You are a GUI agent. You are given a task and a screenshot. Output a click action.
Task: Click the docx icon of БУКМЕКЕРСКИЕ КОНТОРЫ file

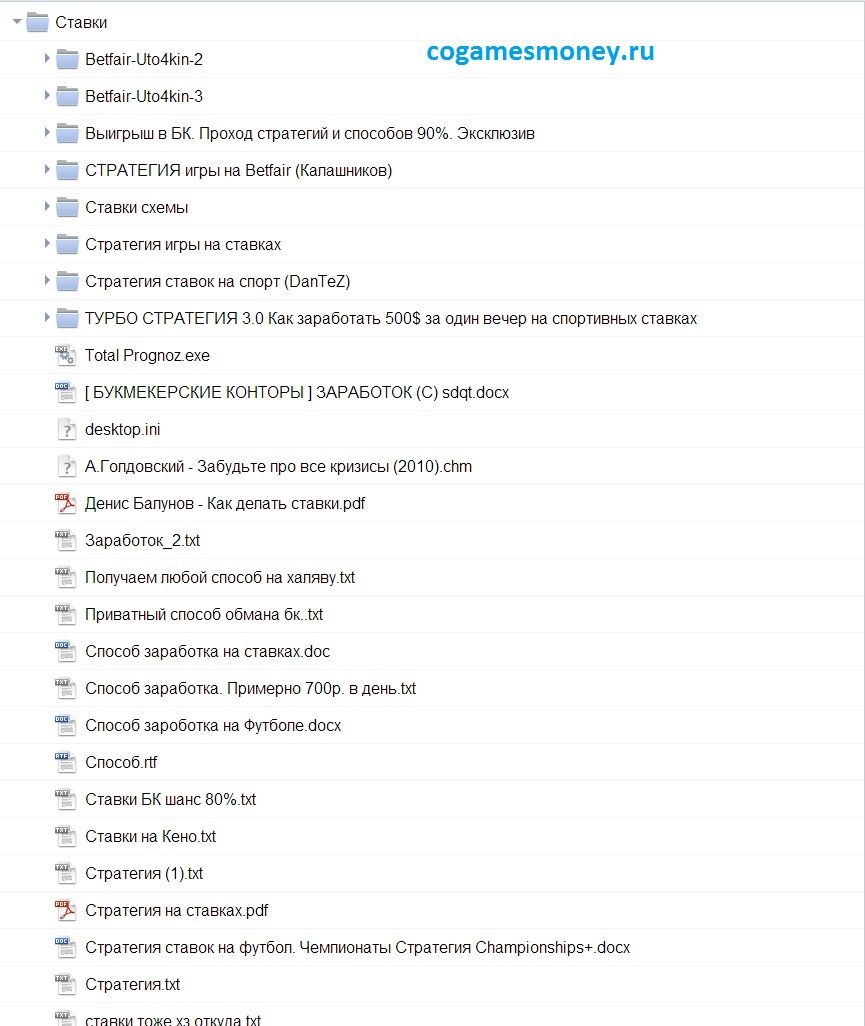pyautogui.click(x=65, y=392)
